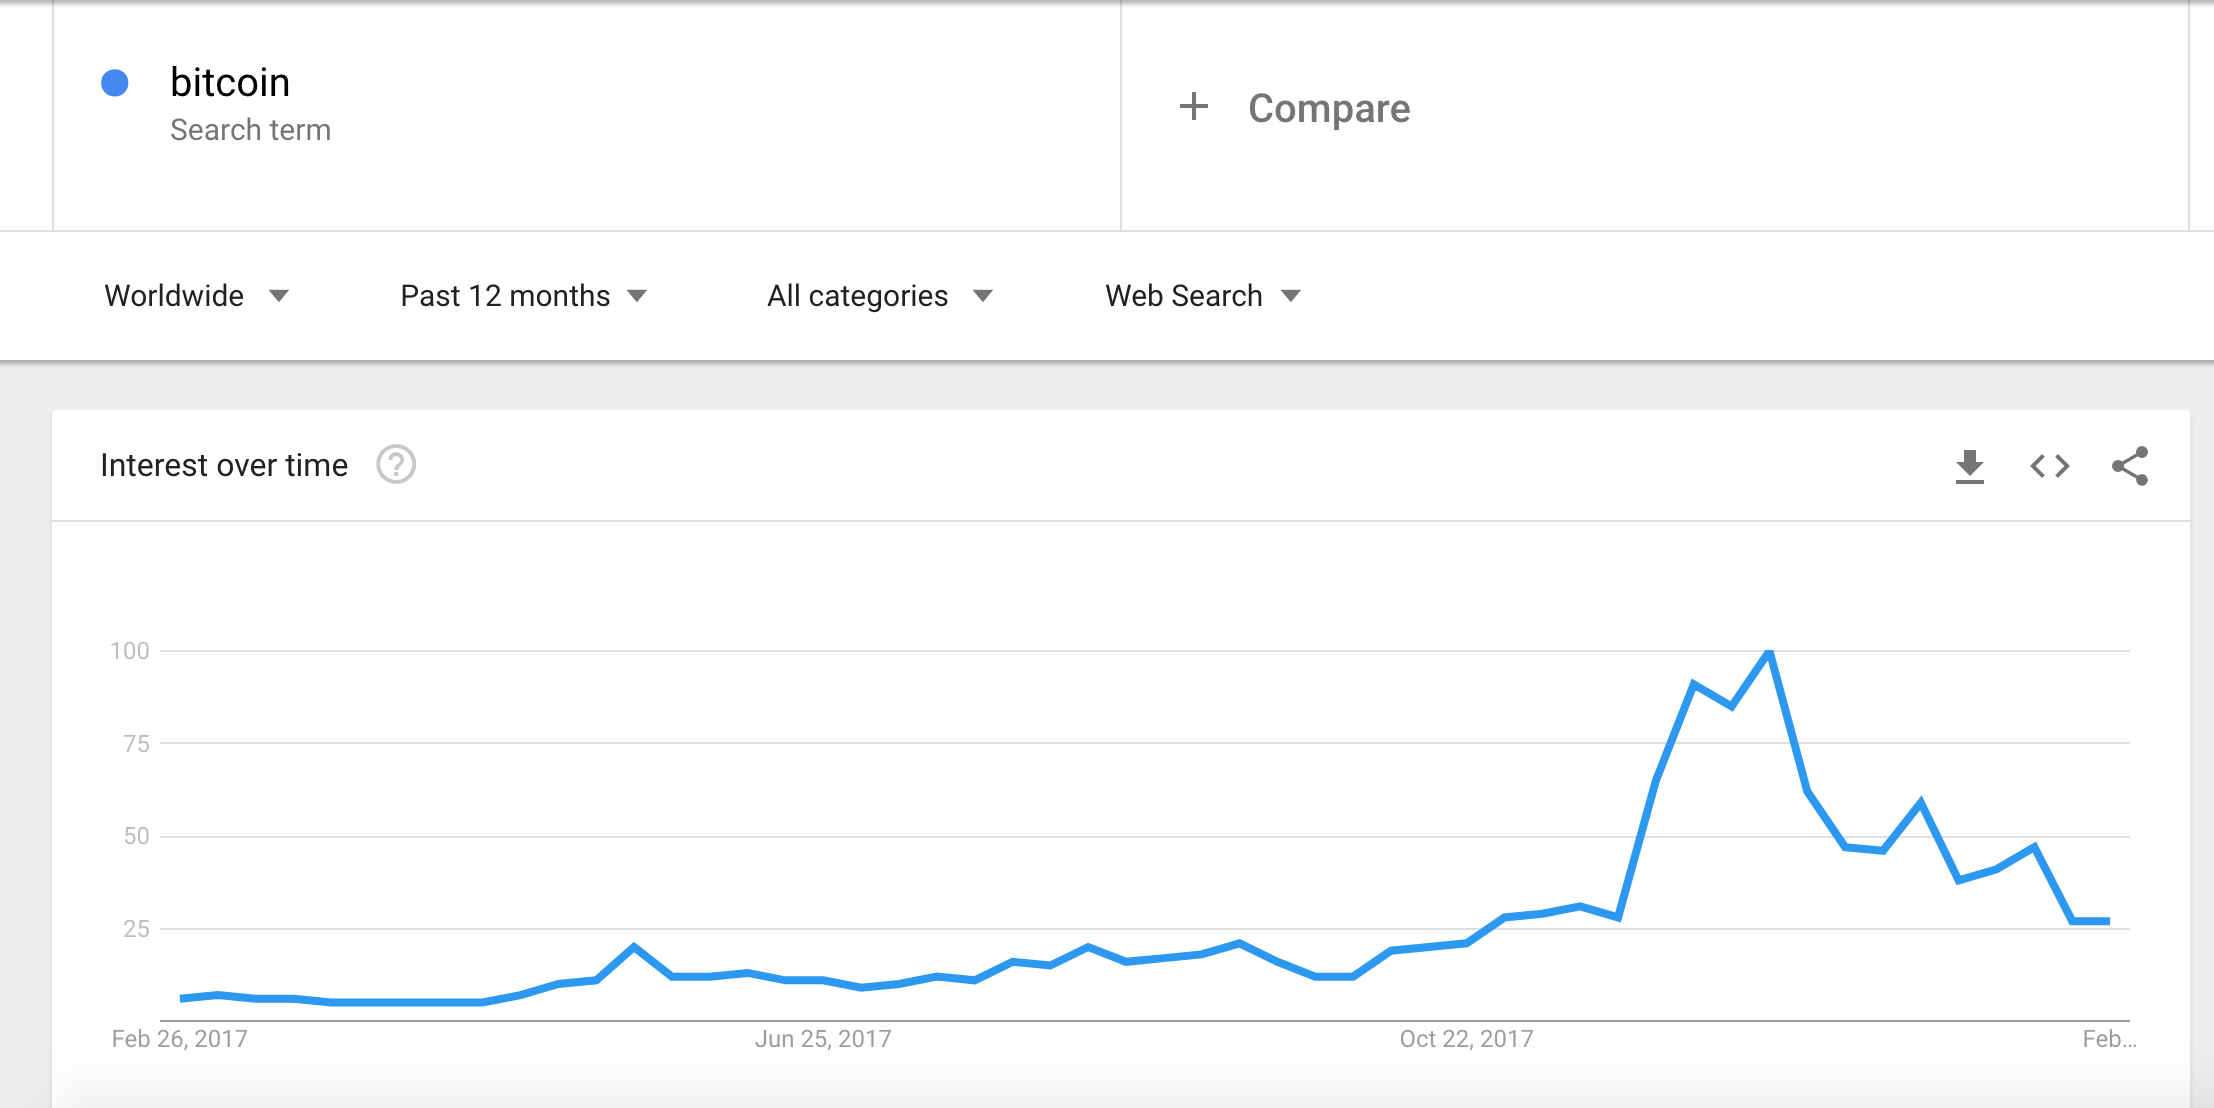Download the interest over time data

[x=1969, y=466]
